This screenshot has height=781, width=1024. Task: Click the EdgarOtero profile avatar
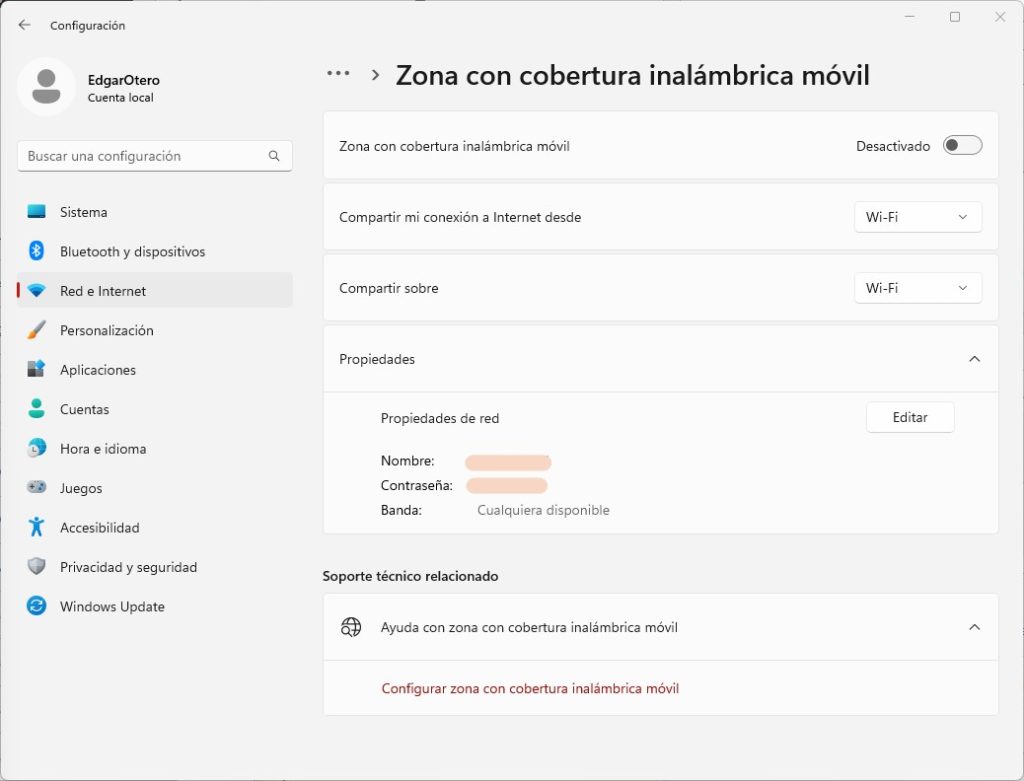(46, 87)
